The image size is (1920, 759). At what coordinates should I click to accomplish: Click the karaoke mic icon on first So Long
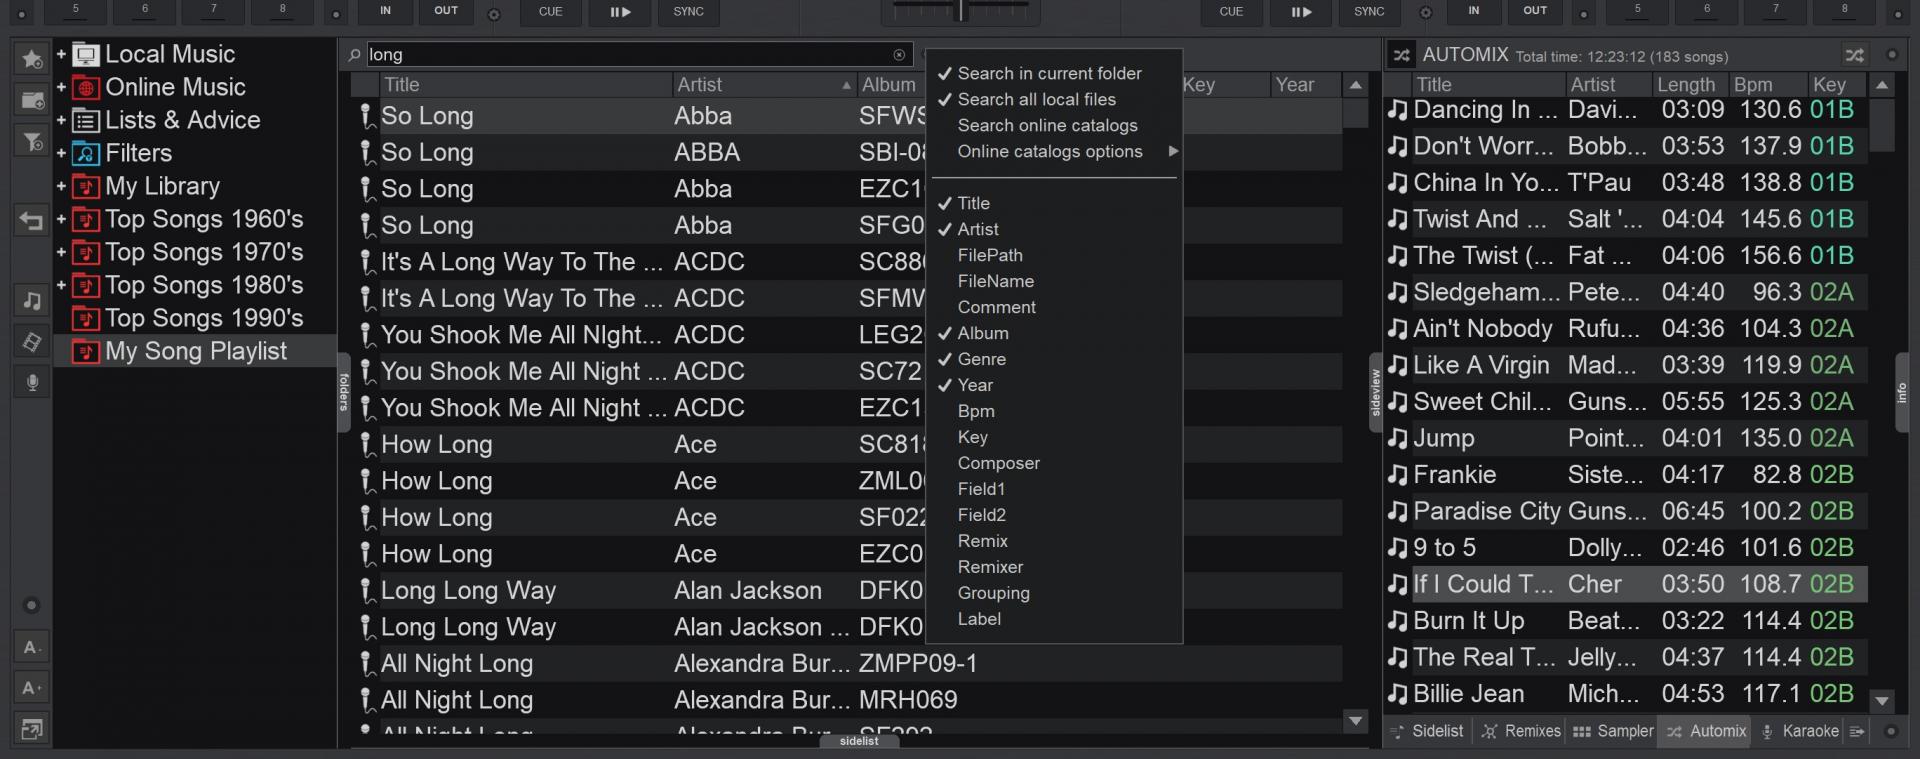367,116
